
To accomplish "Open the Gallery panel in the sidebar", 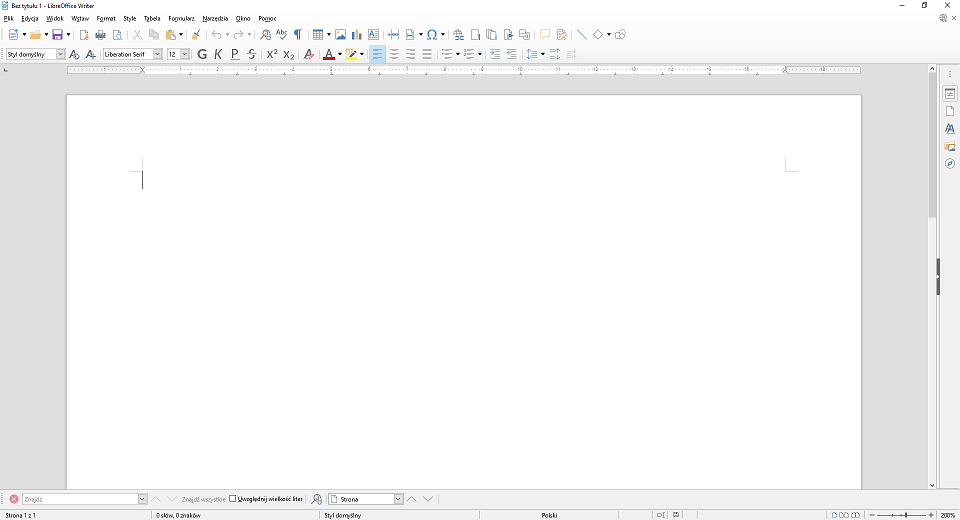I will [x=950, y=147].
